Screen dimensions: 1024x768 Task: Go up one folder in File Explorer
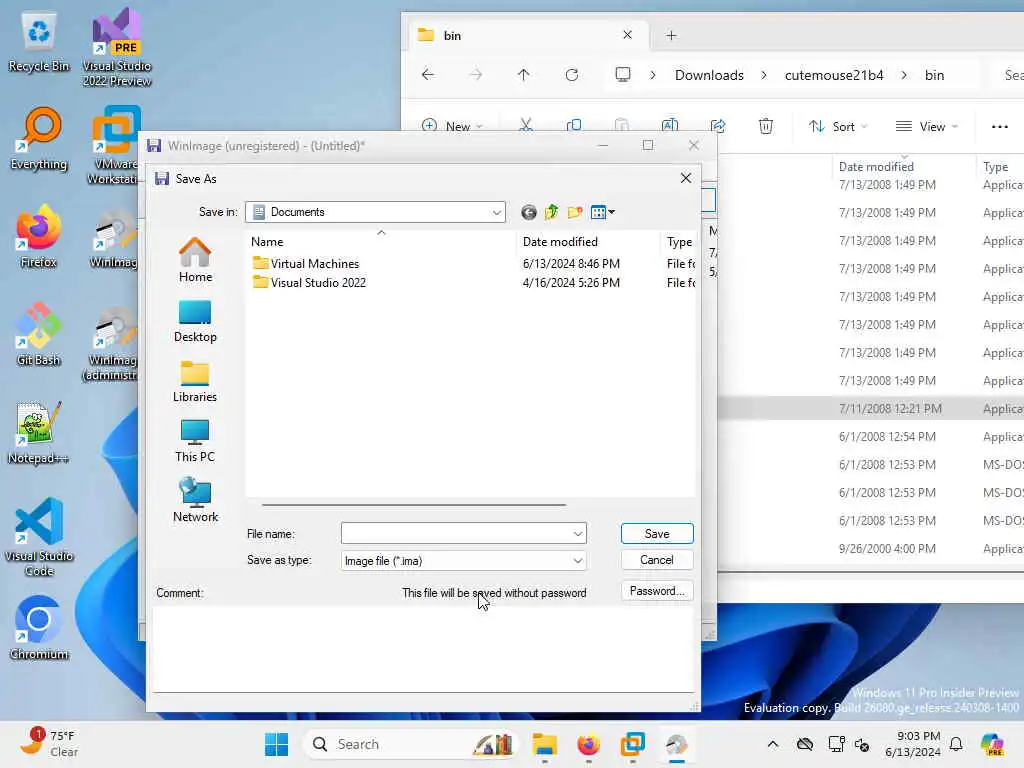tap(523, 75)
